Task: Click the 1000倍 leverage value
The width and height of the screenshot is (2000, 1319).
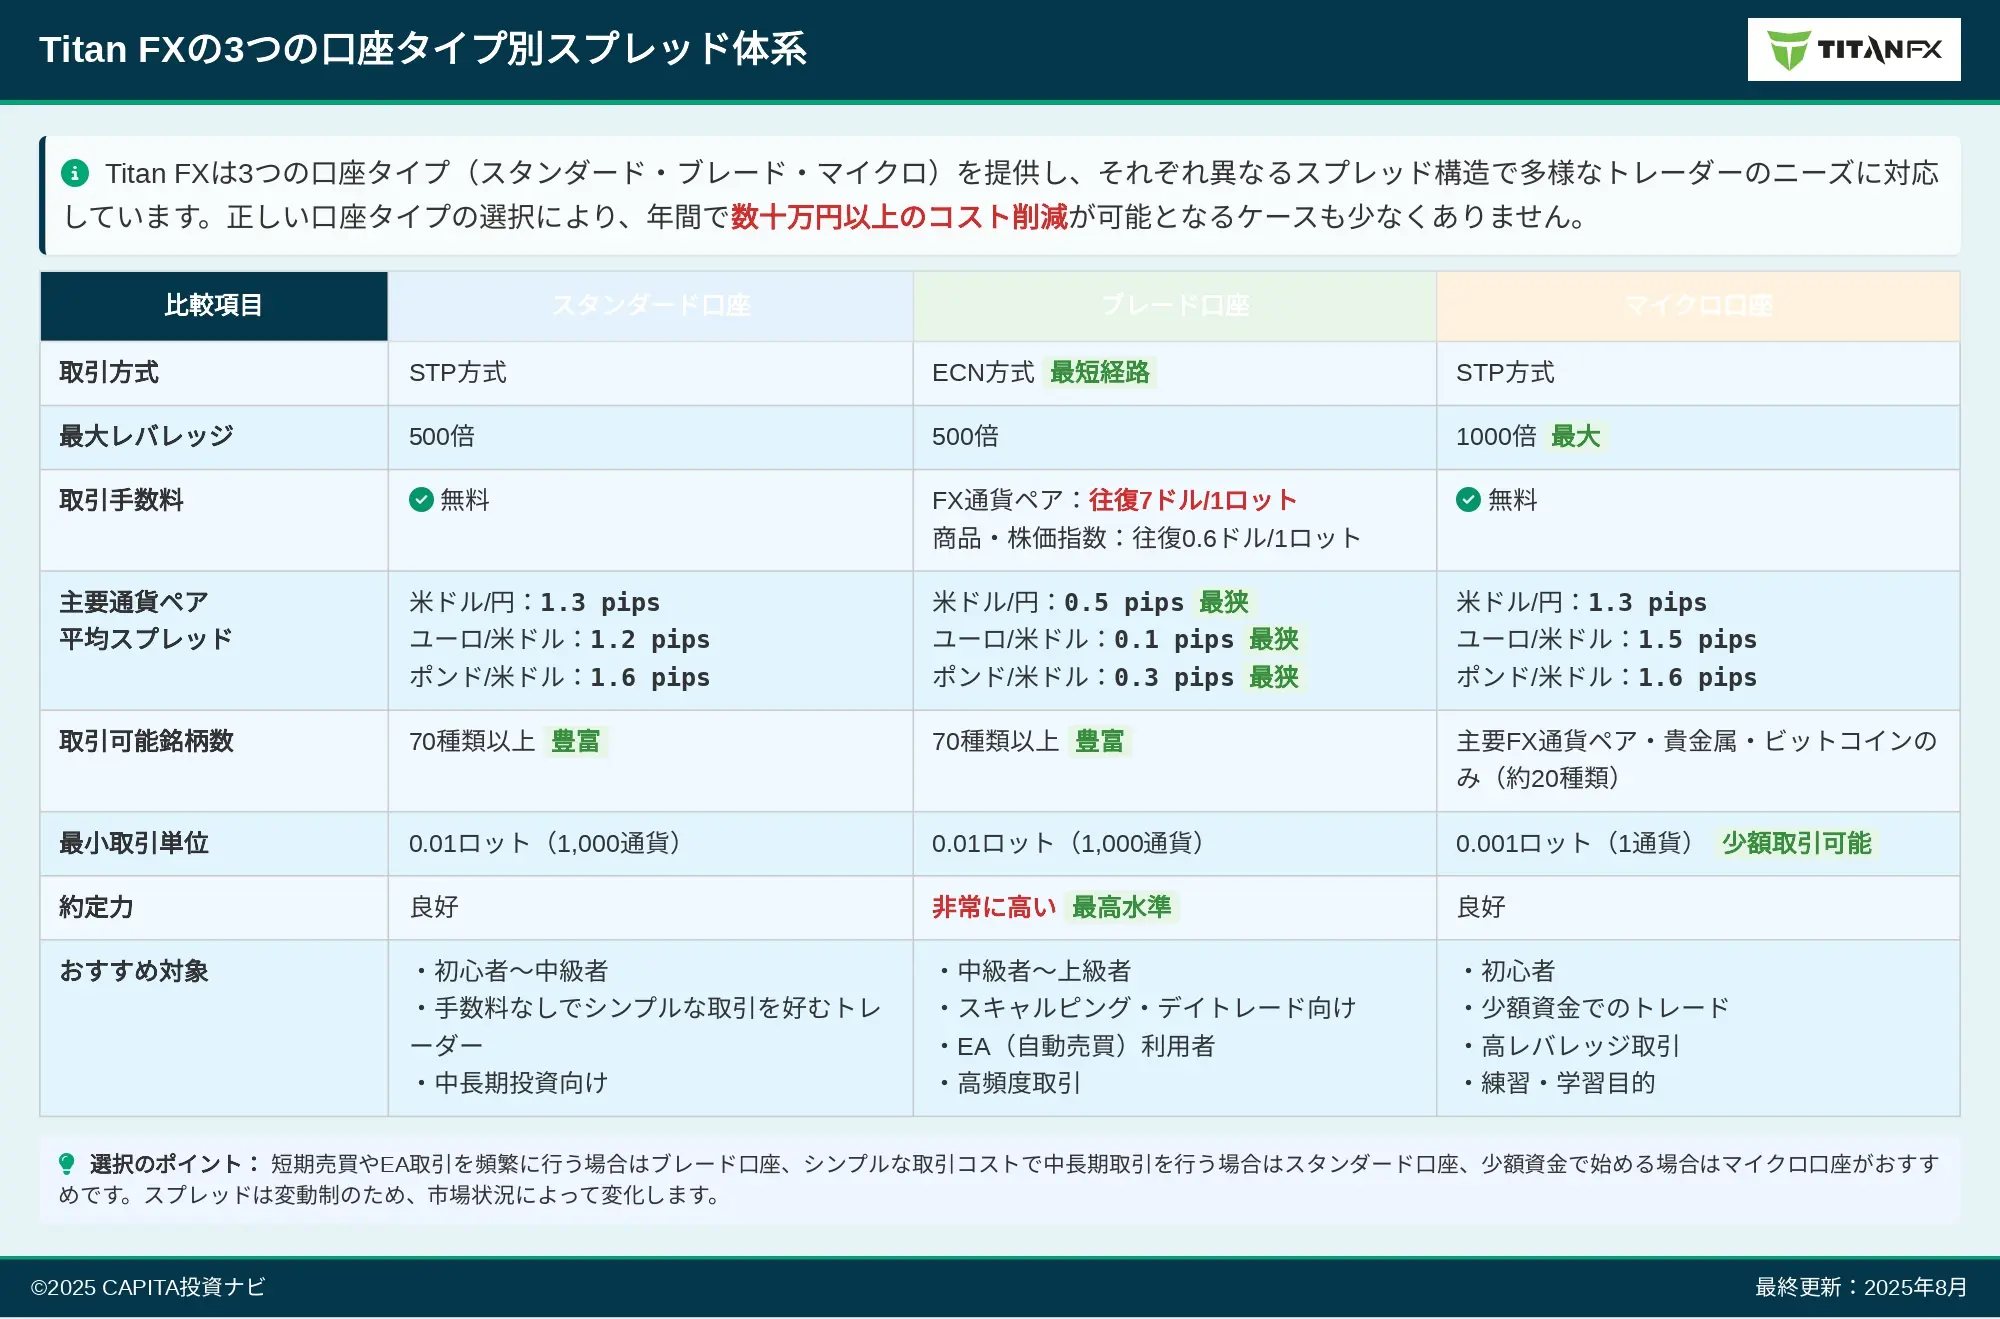Action: tap(1496, 437)
